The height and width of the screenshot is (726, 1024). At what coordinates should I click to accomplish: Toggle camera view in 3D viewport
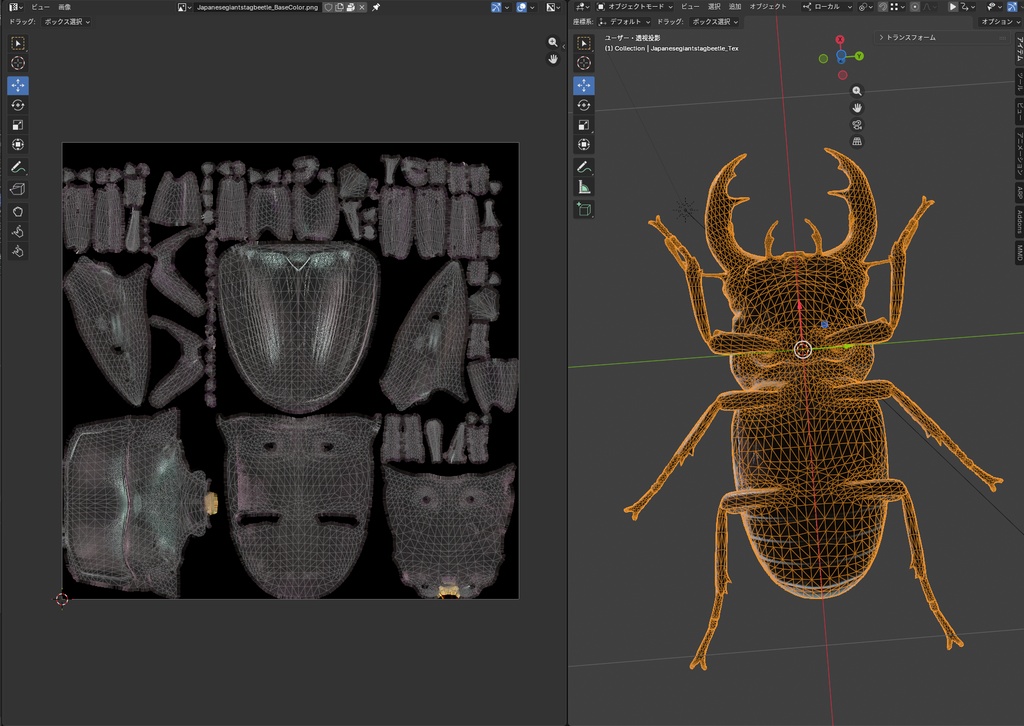(x=857, y=125)
